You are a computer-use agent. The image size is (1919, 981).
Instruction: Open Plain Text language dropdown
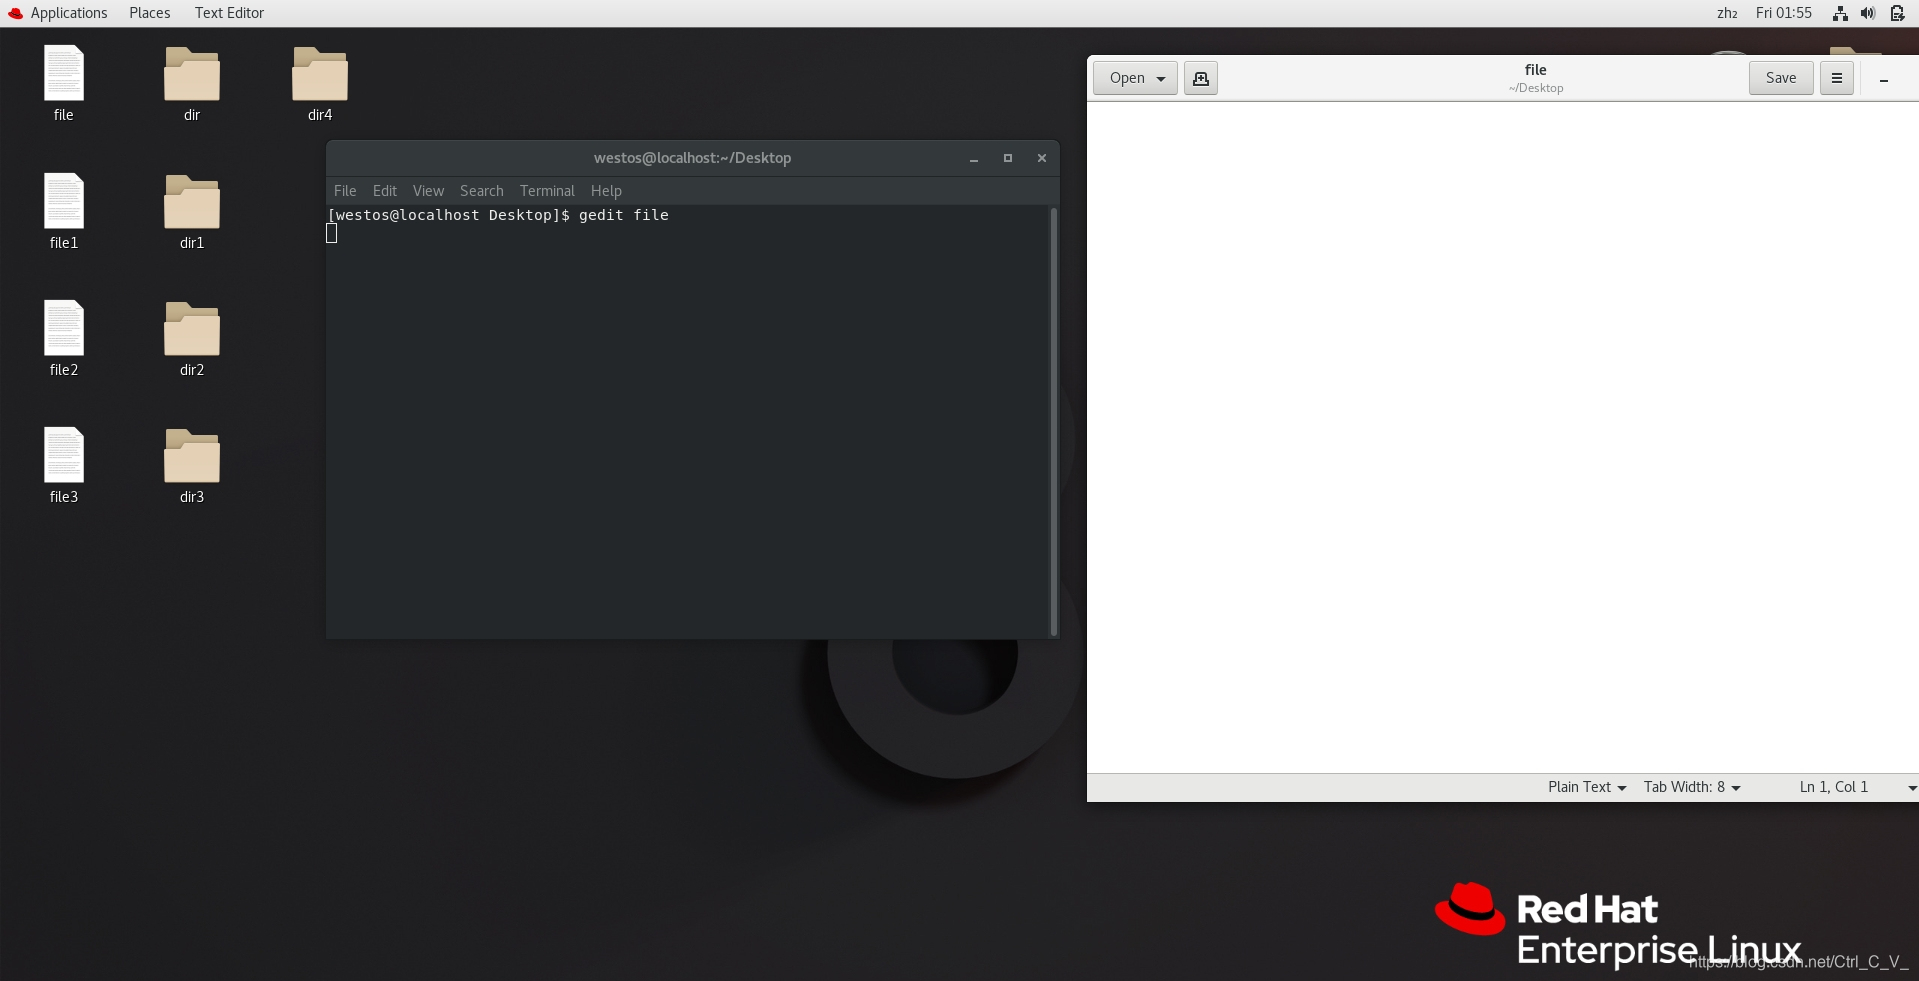pyautogui.click(x=1587, y=787)
